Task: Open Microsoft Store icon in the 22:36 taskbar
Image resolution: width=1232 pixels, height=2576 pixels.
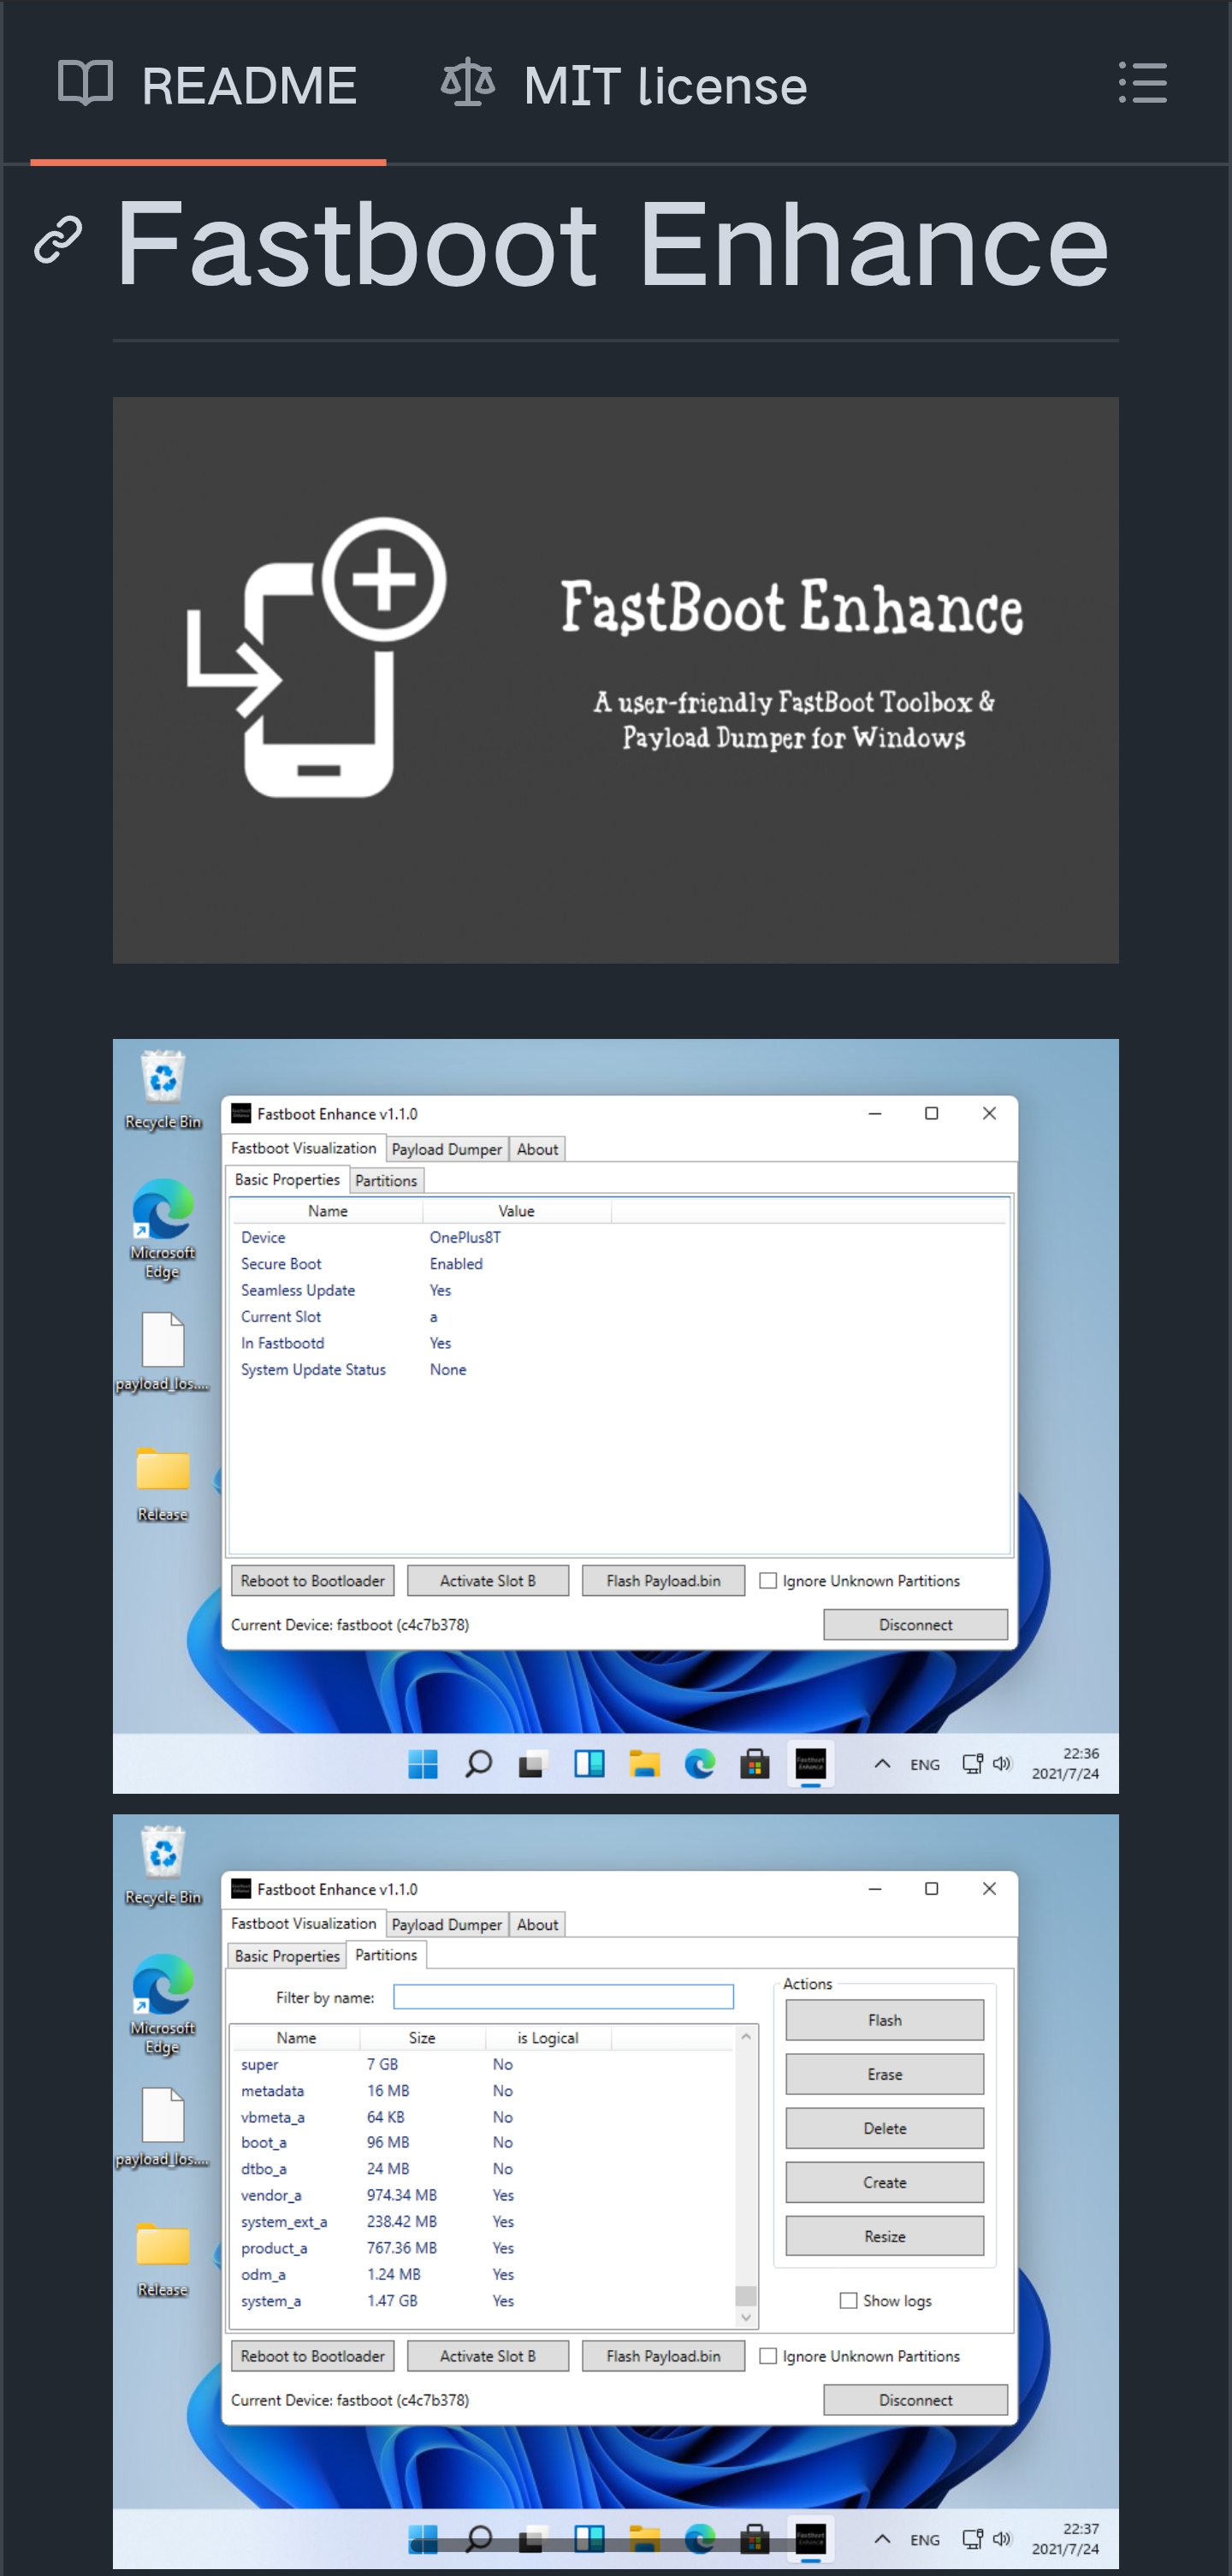Action: click(755, 1764)
